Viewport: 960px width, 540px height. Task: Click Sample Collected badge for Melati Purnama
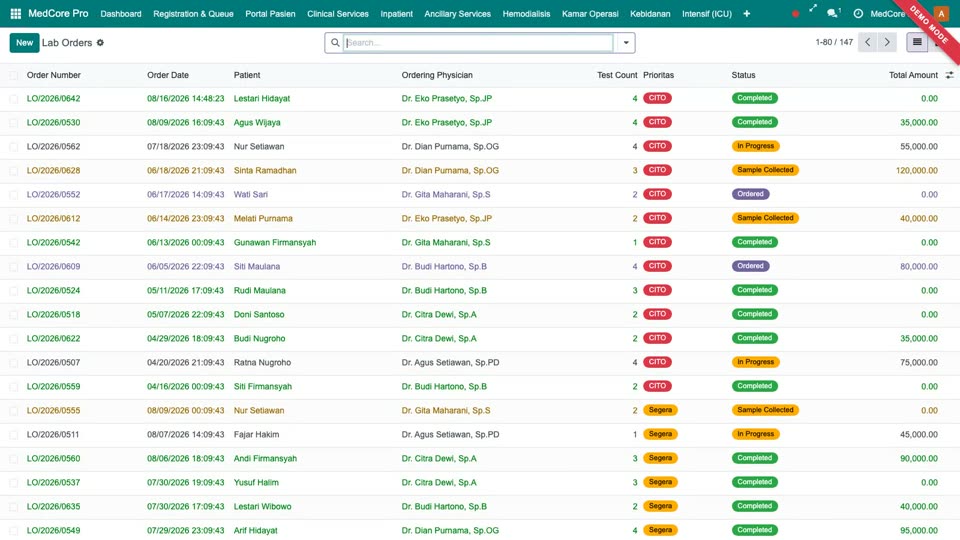click(765, 218)
